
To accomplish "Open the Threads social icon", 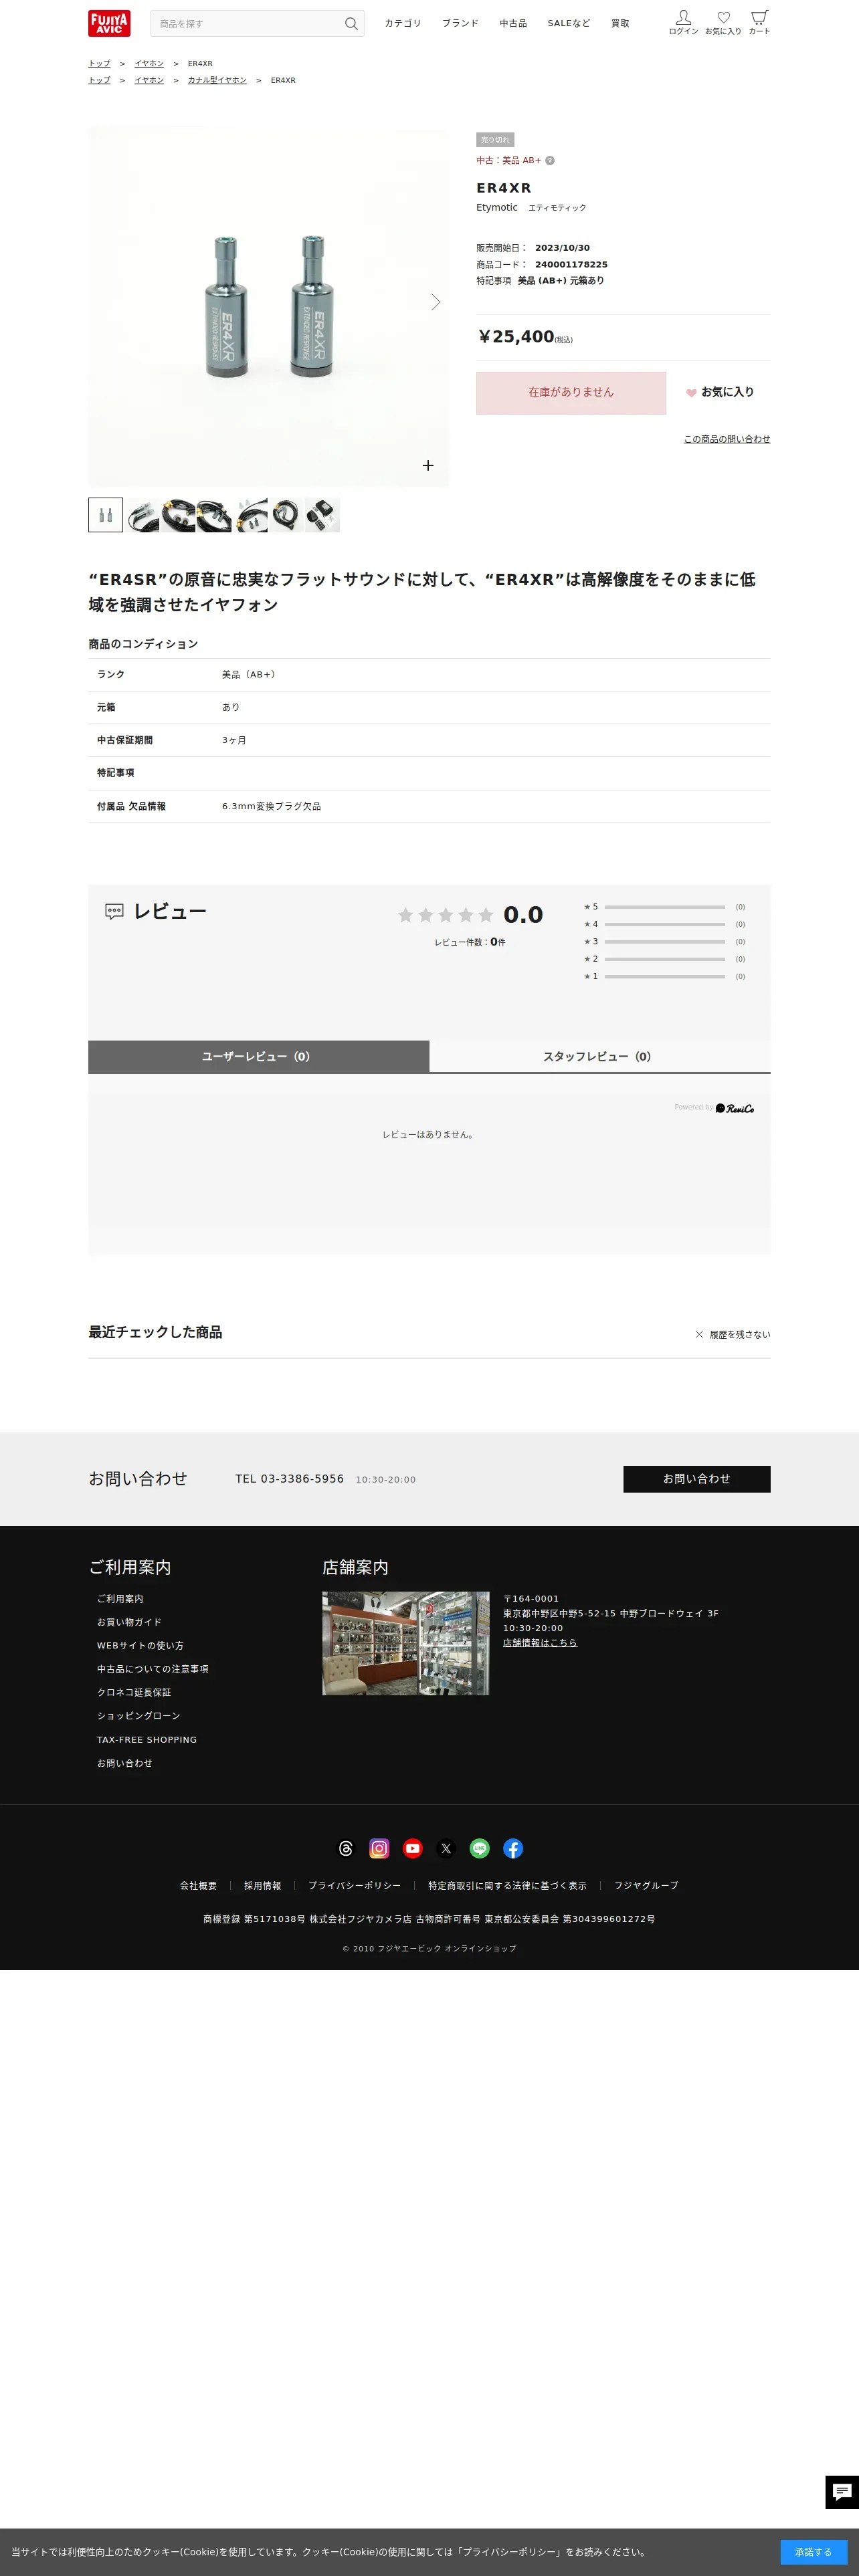I will tap(346, 1849).
